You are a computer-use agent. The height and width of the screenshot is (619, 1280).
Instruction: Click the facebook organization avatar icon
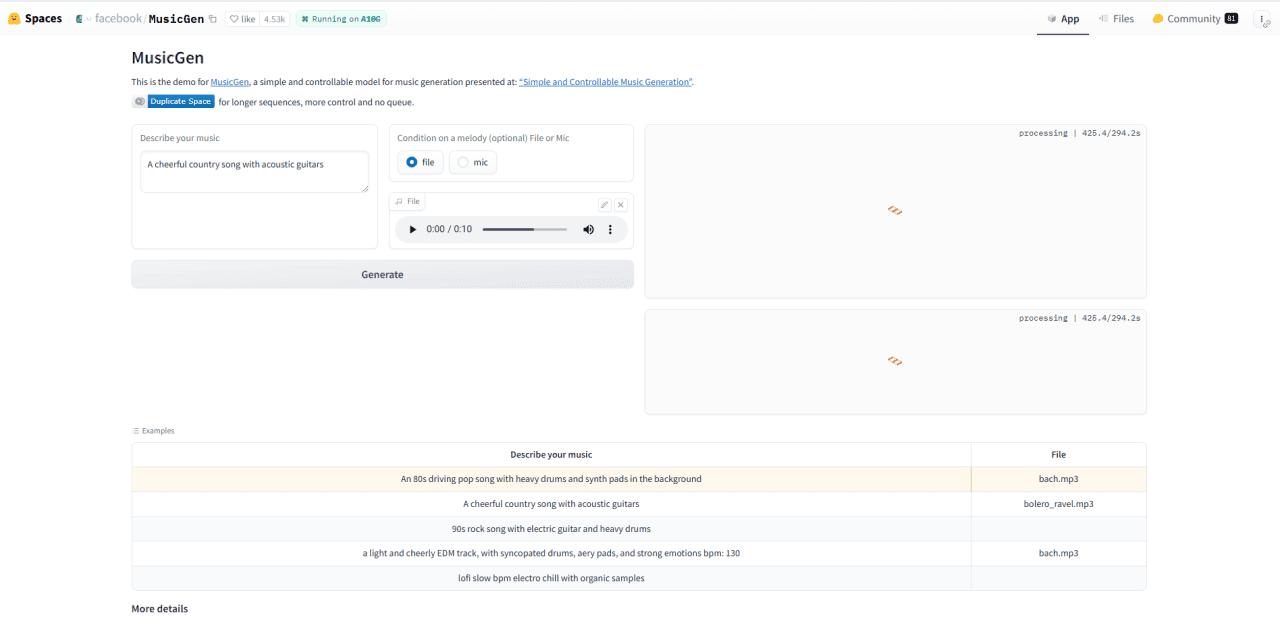point(79,19)
